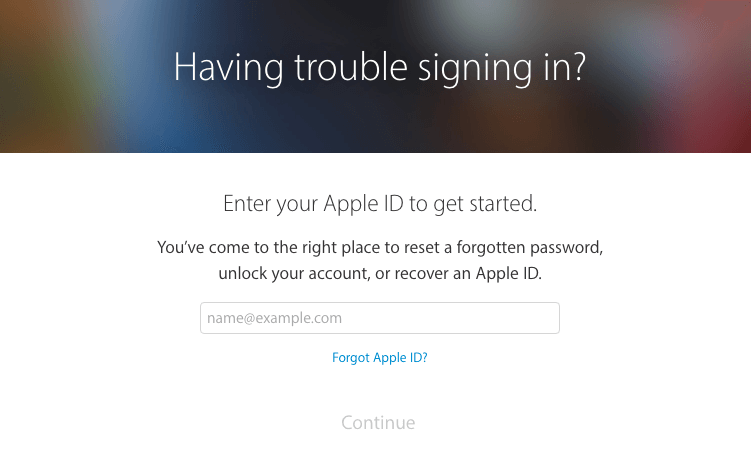Click the 'unlock your account, or recover' text line
The width and height of the screenshot is (751, 466).
point(380,273)
